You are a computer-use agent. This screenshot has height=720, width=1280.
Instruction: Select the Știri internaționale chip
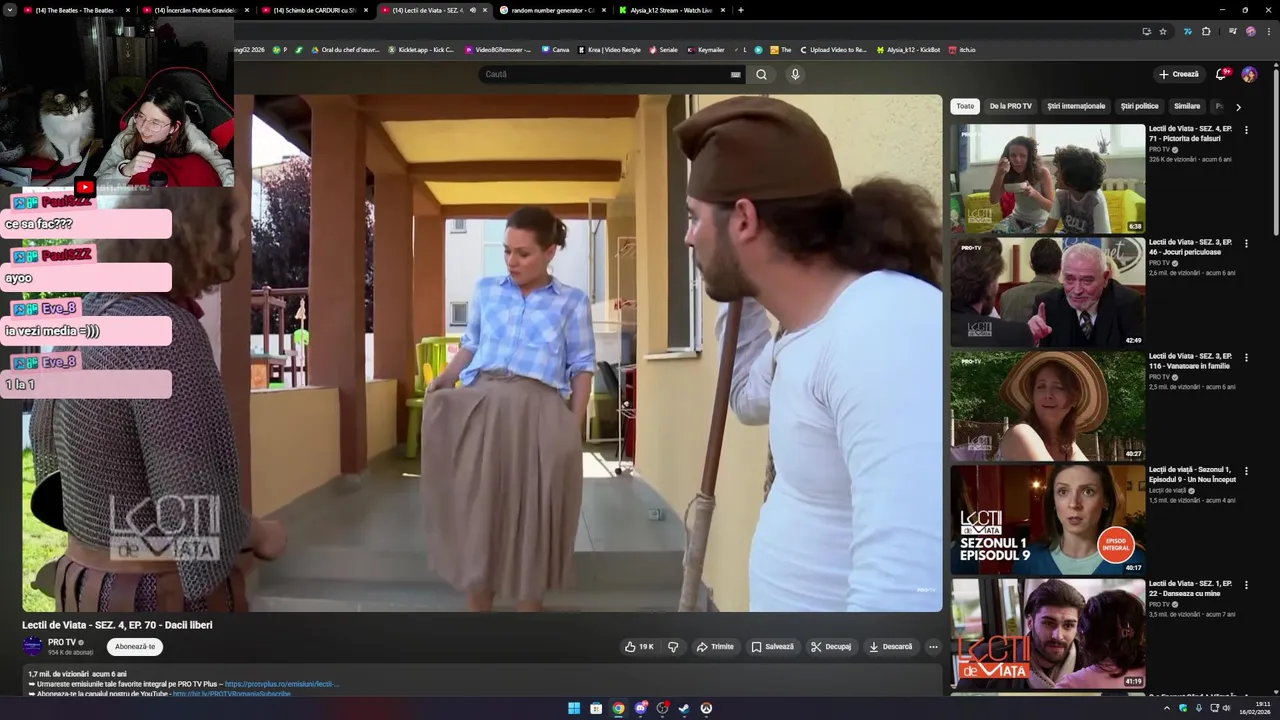pyautogui.click(x=1076, y=106)
